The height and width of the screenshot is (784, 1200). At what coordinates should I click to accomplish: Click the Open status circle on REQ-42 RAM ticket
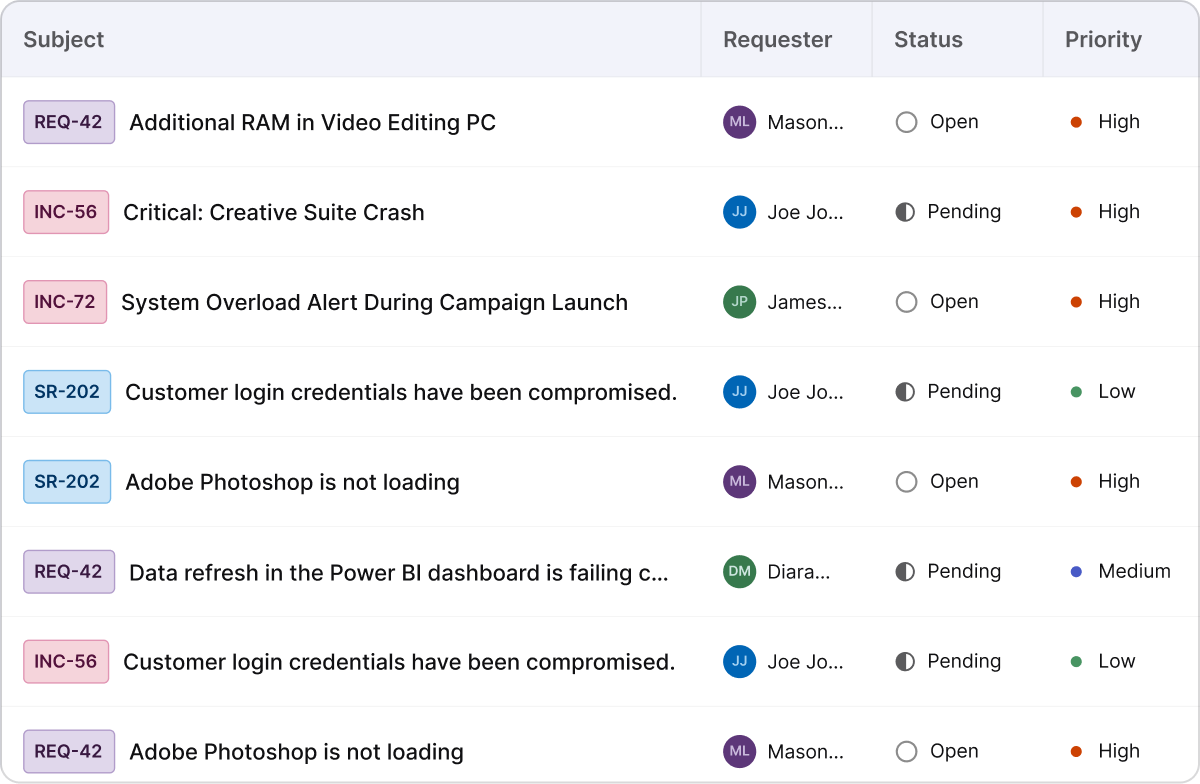tap(906, 122)
